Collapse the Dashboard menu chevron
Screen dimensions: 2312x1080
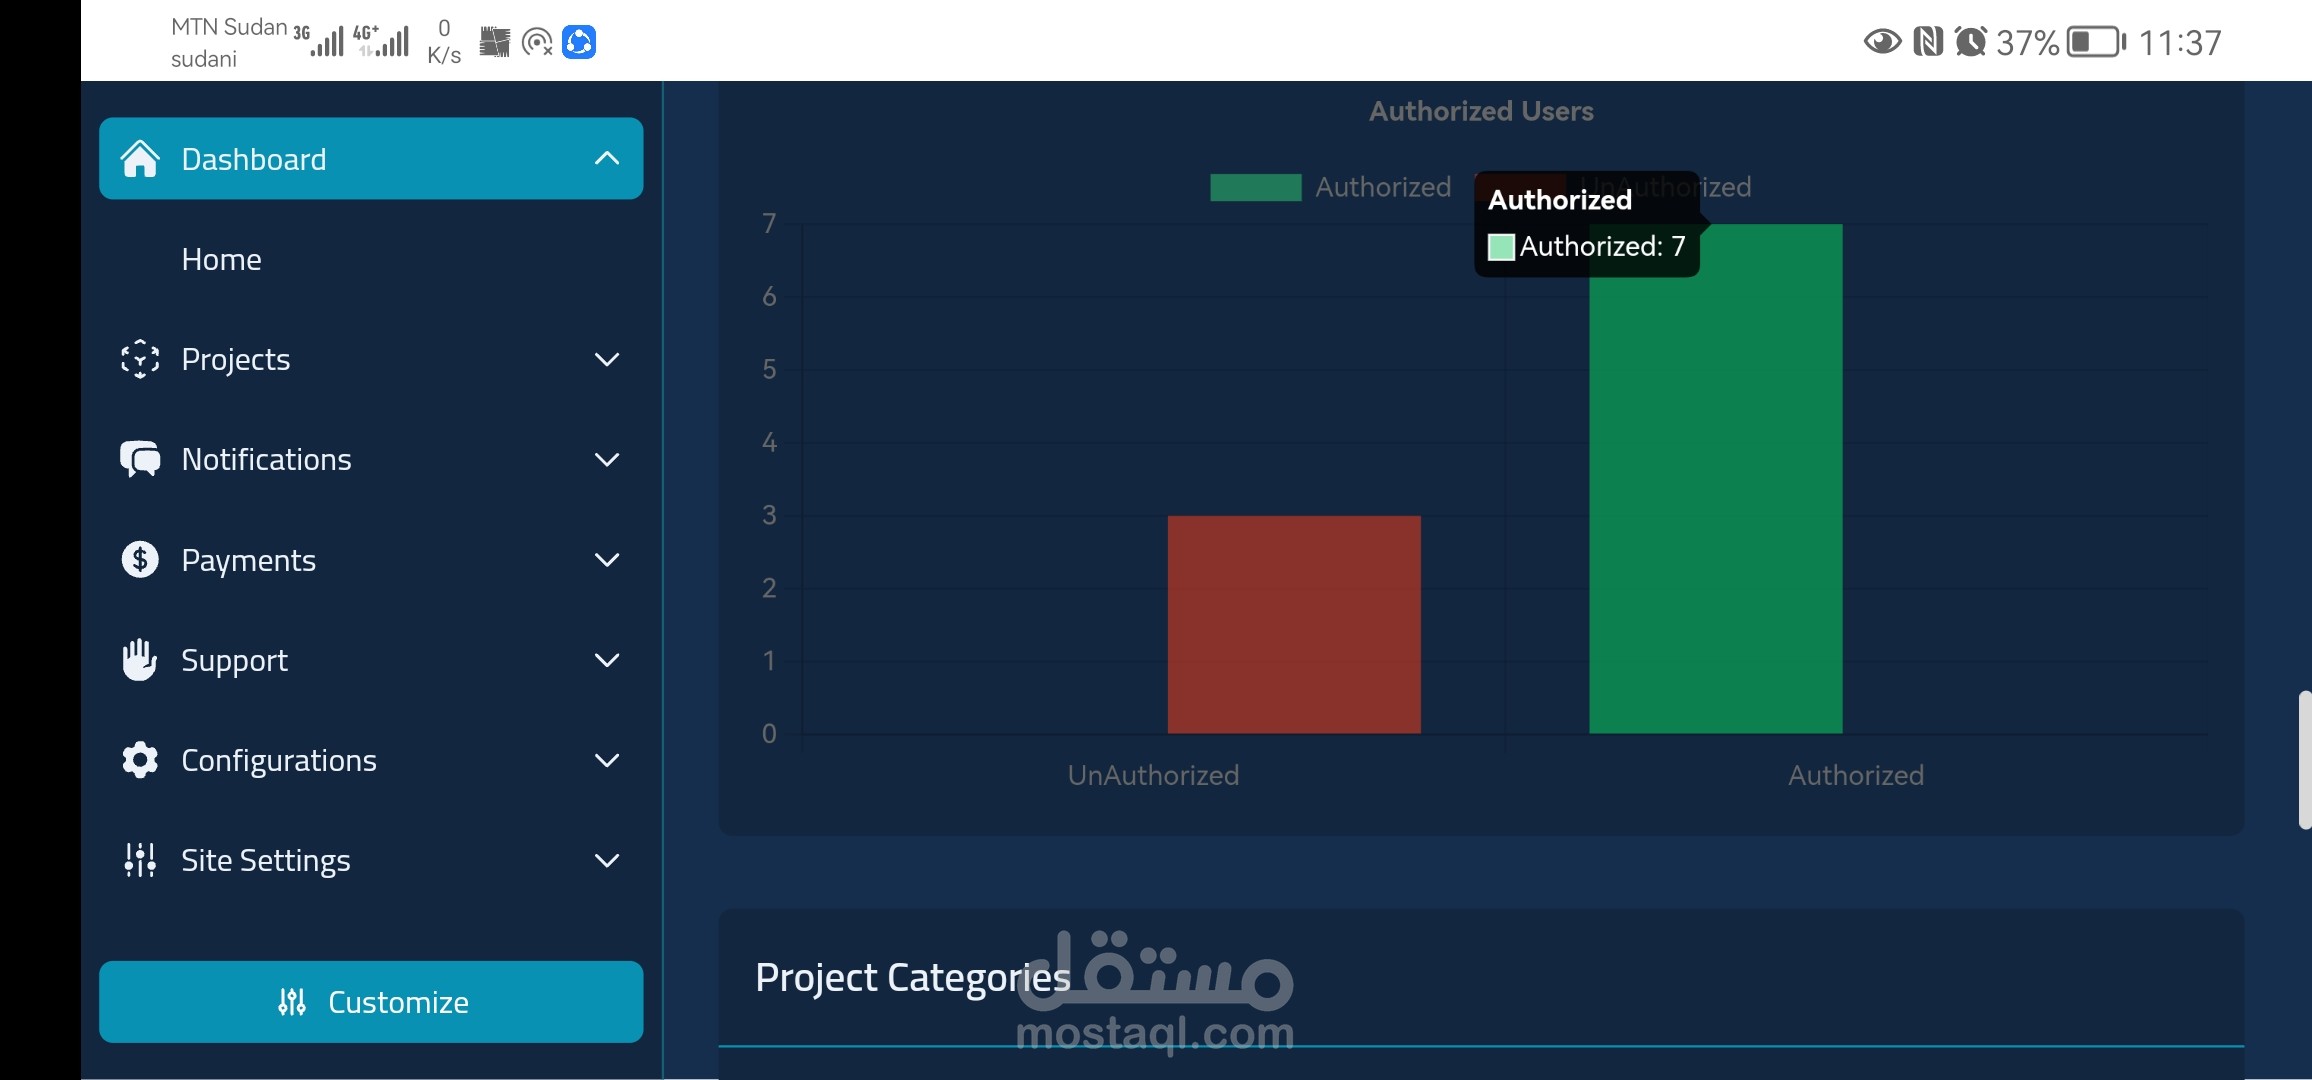point(606,159)
